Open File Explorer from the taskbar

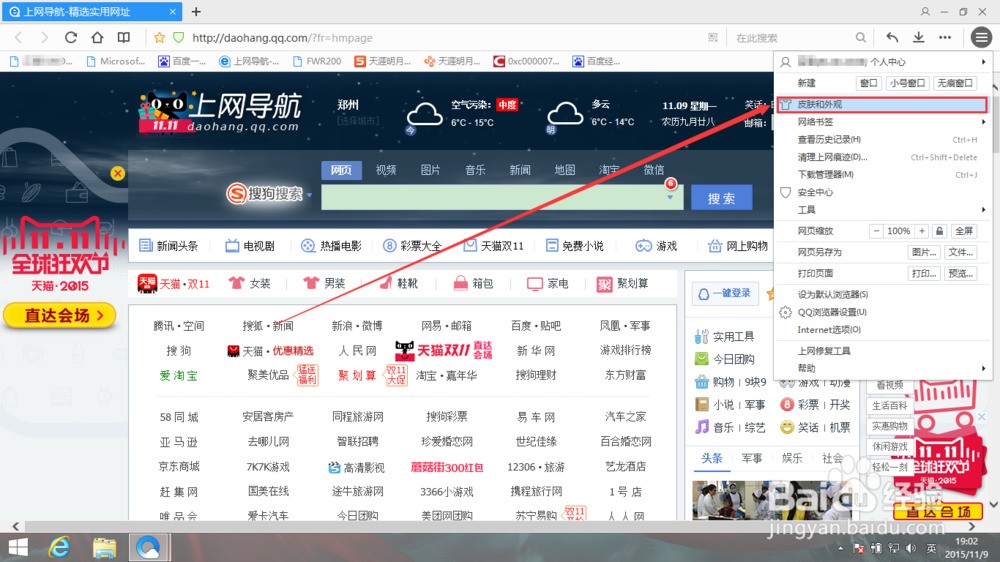point(104,547)
